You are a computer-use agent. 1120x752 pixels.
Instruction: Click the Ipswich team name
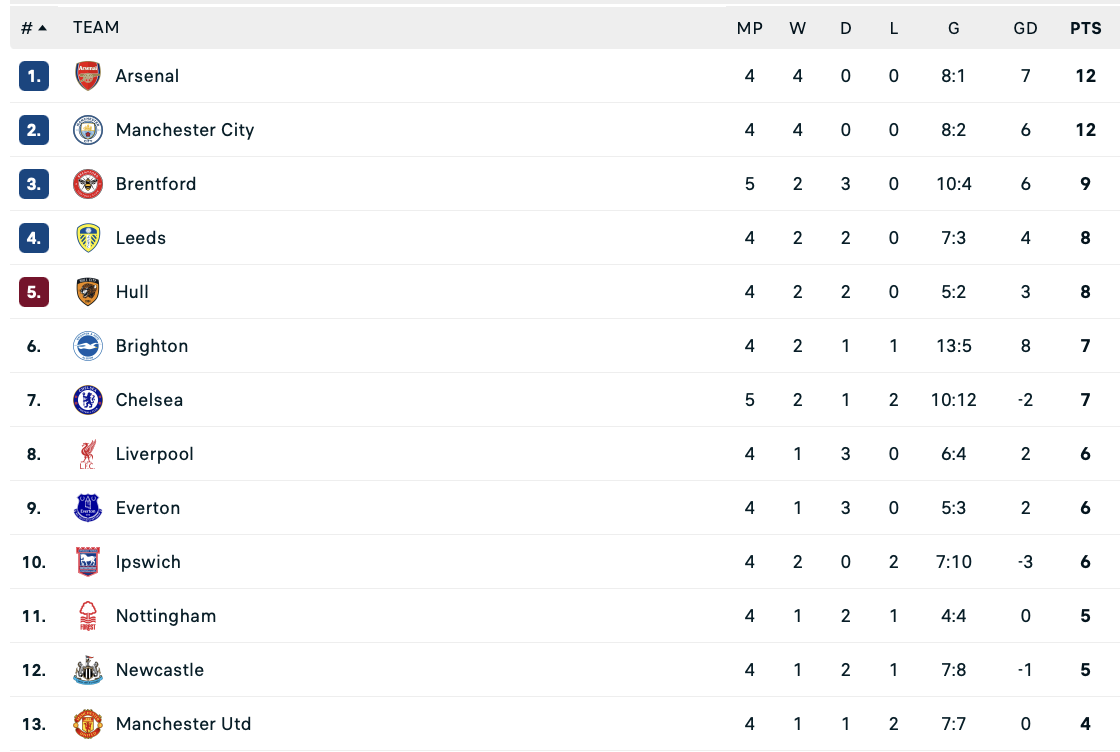pyautogui.click(x=148, y=562)
